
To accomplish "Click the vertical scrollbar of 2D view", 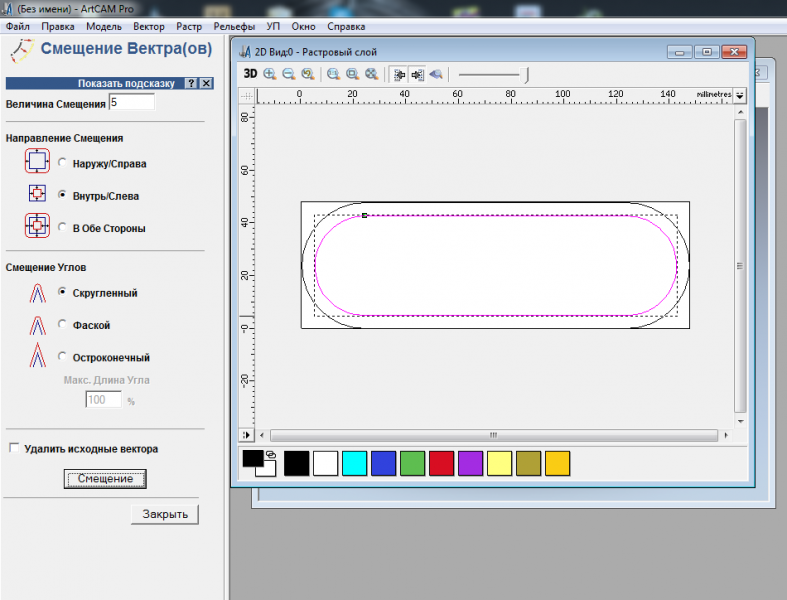I will [x=740, y=266].
